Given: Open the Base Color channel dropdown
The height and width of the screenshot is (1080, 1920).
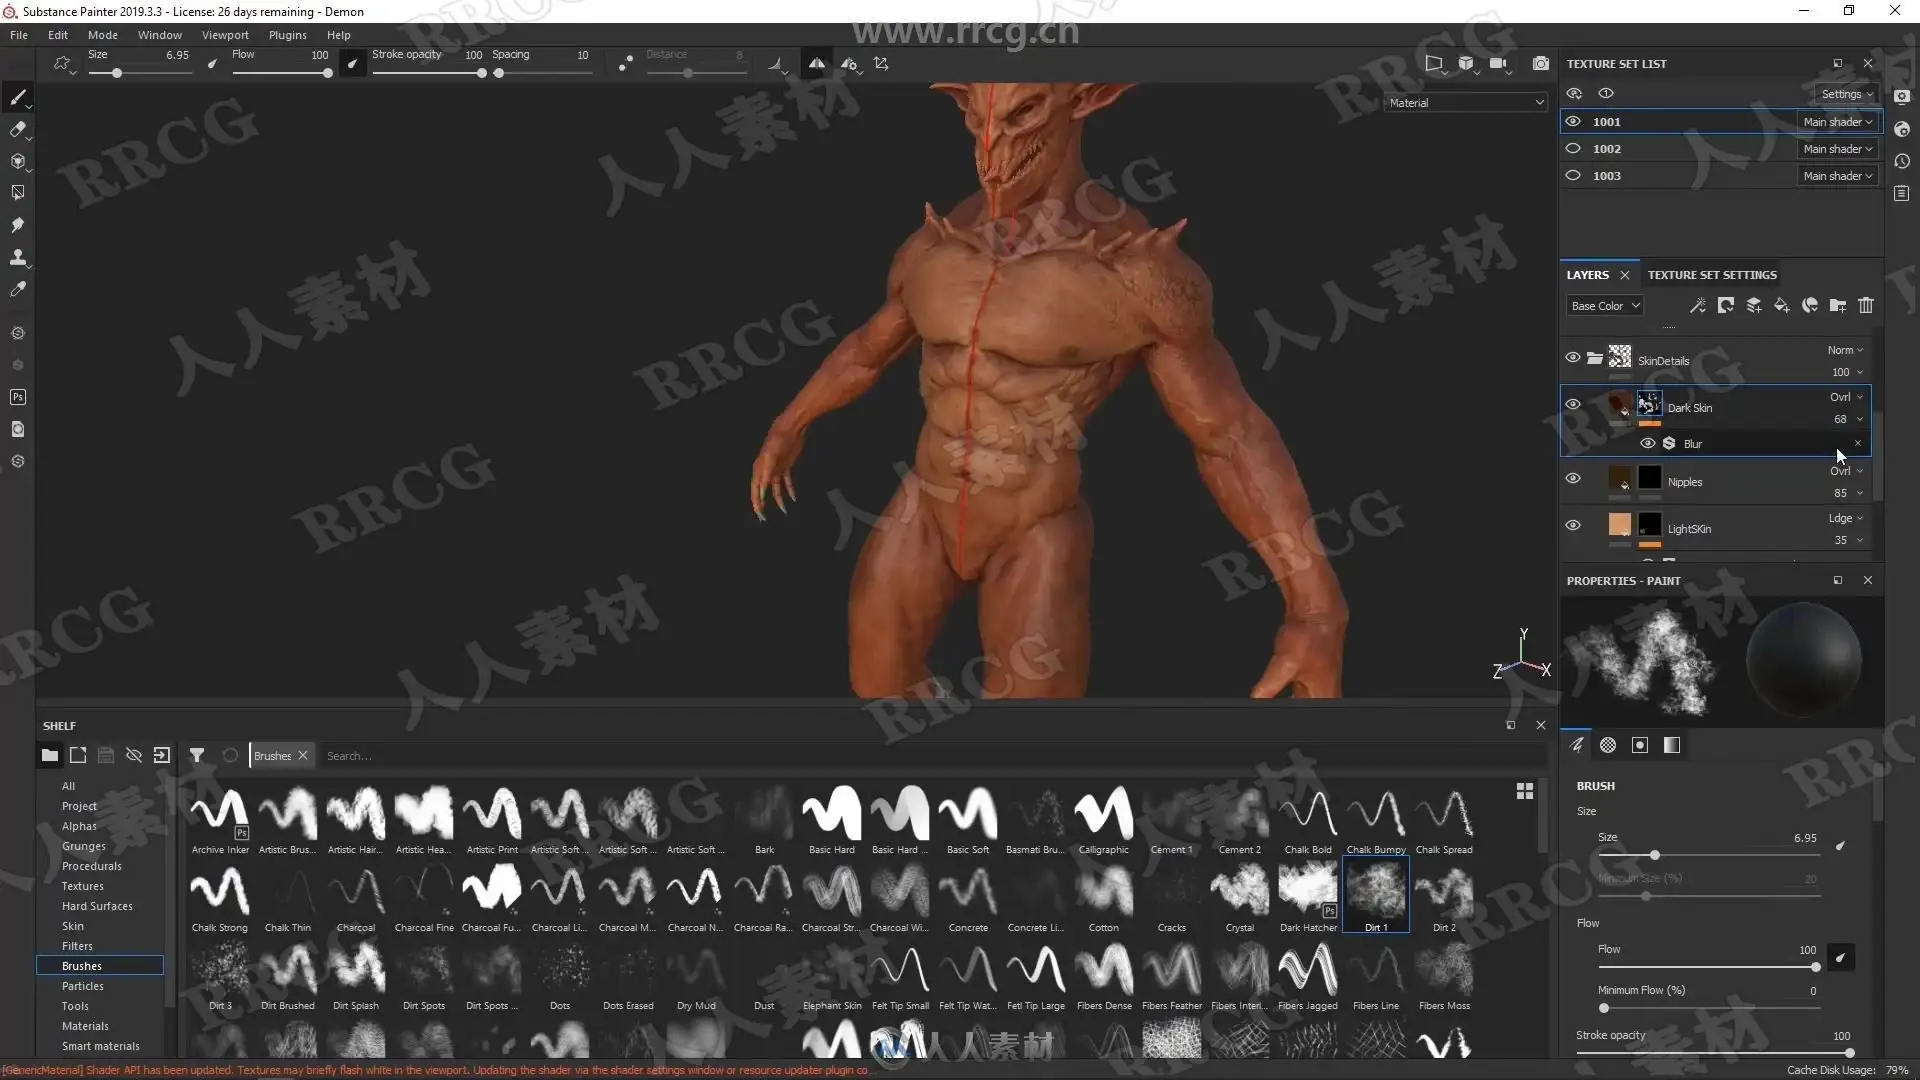Looking at the screenshot, I should [1604, 306].
